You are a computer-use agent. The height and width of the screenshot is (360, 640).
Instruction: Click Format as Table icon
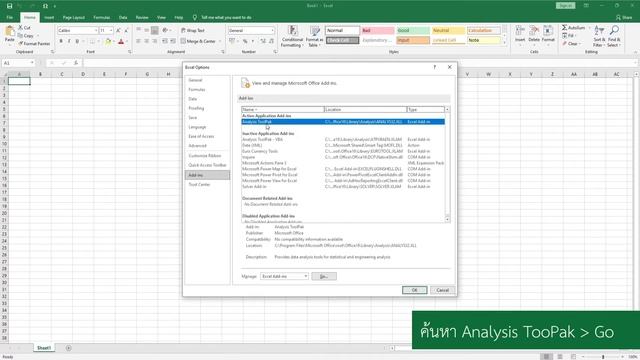(x=314, y=31)
